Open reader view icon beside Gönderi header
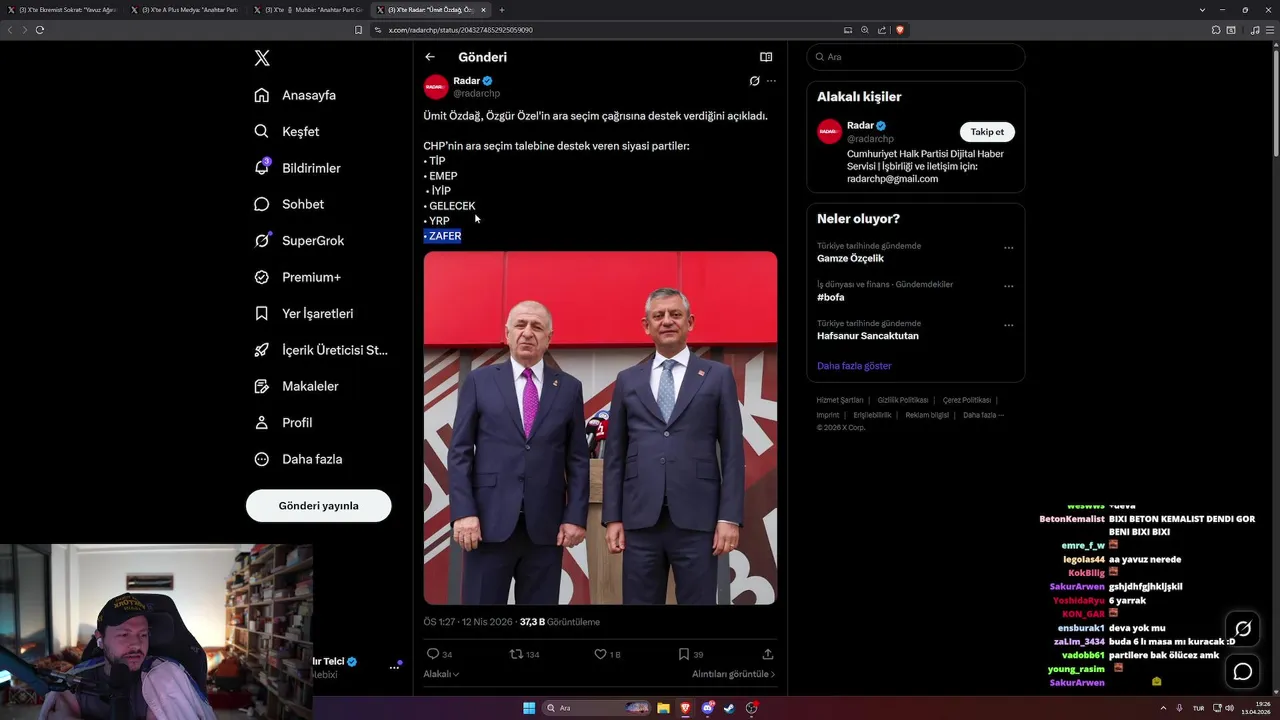Image resolution: width=1280 pixels, height=720 pixels. point(766,57)
